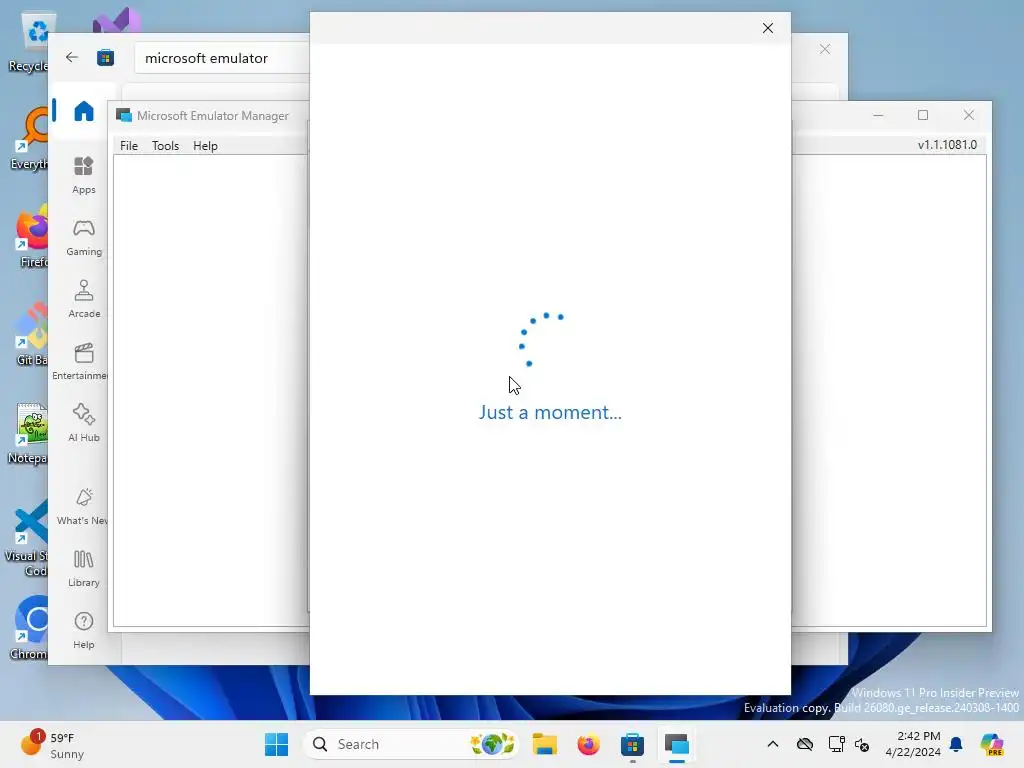Maximize the Emulator Manager window
The height and width of the screenshot is (768, 1024).
click(x=923, y=115)
